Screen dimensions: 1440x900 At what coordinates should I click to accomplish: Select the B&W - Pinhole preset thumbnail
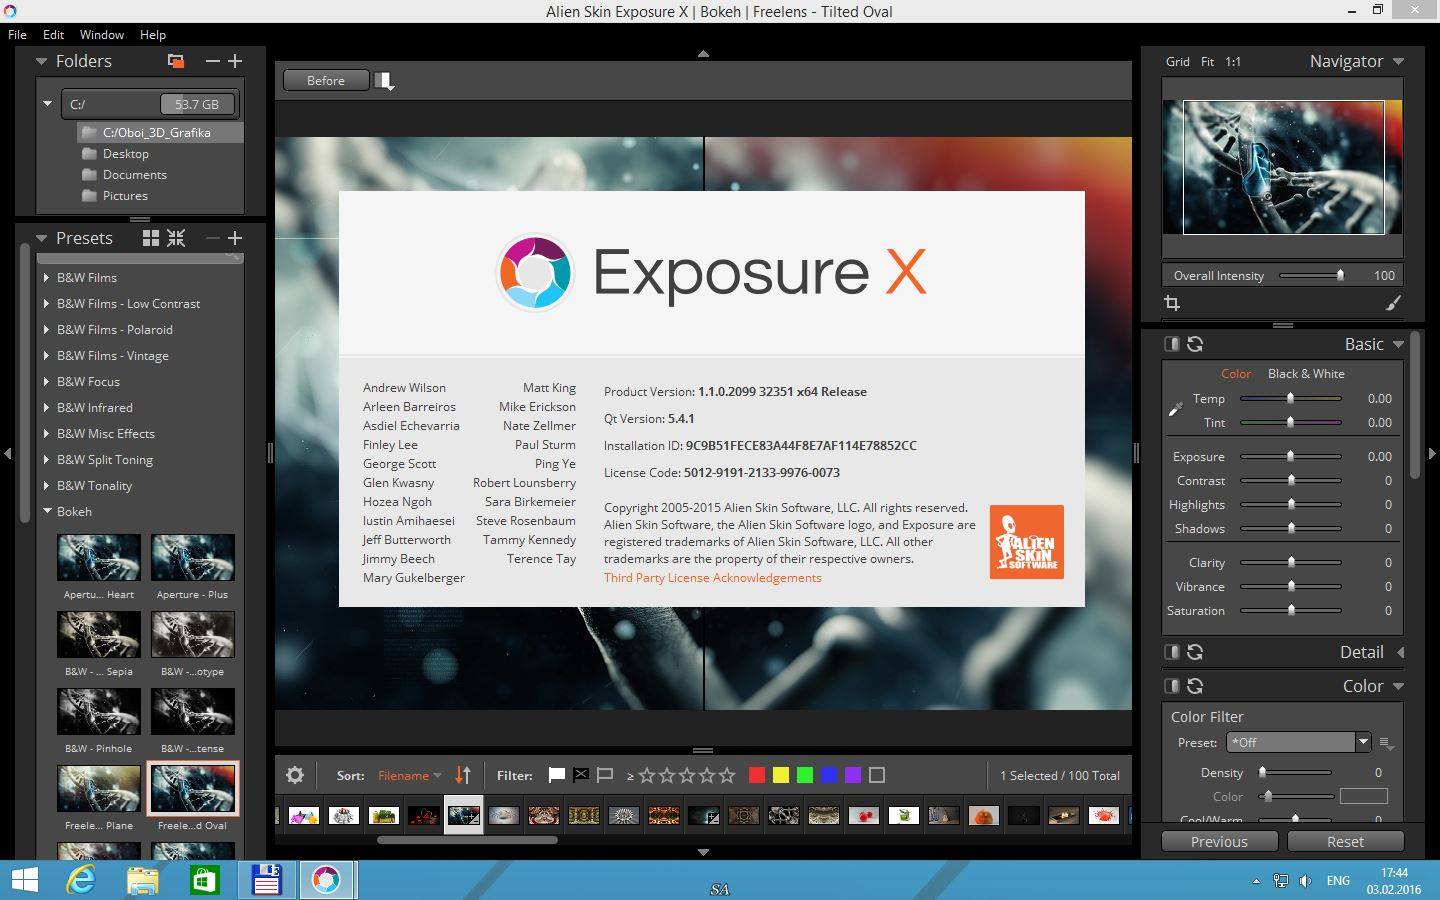99,712
